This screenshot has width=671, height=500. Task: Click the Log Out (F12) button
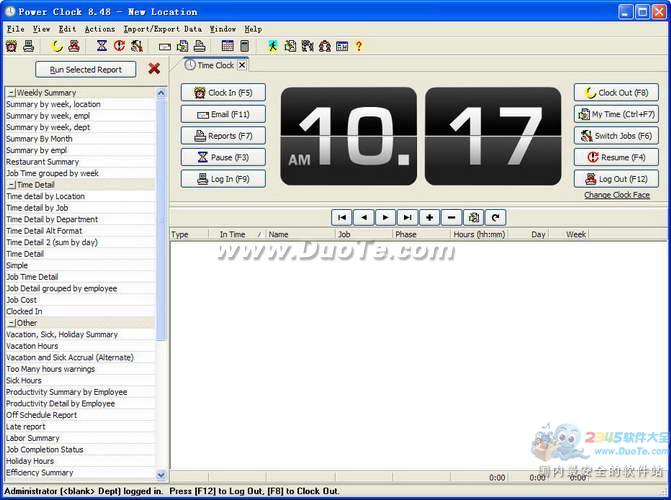coord(616,179)
